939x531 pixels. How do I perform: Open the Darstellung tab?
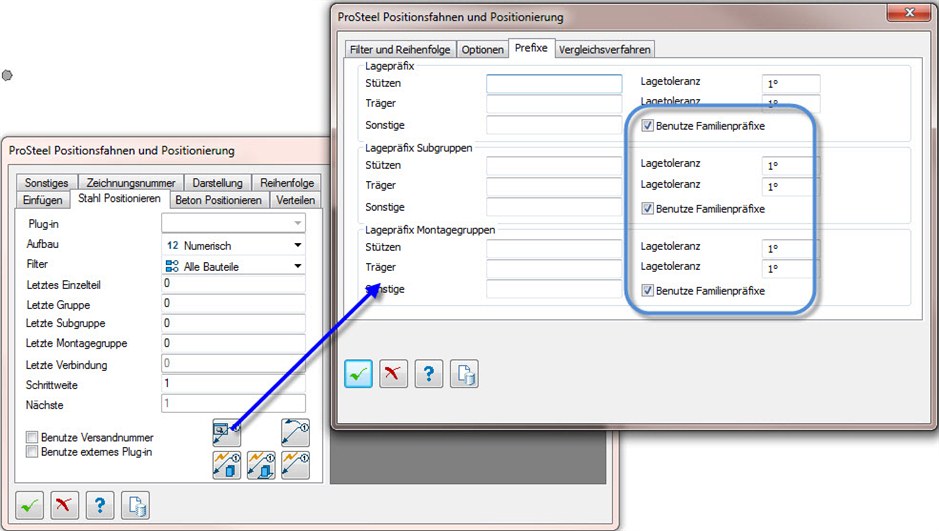pos(218,183)
